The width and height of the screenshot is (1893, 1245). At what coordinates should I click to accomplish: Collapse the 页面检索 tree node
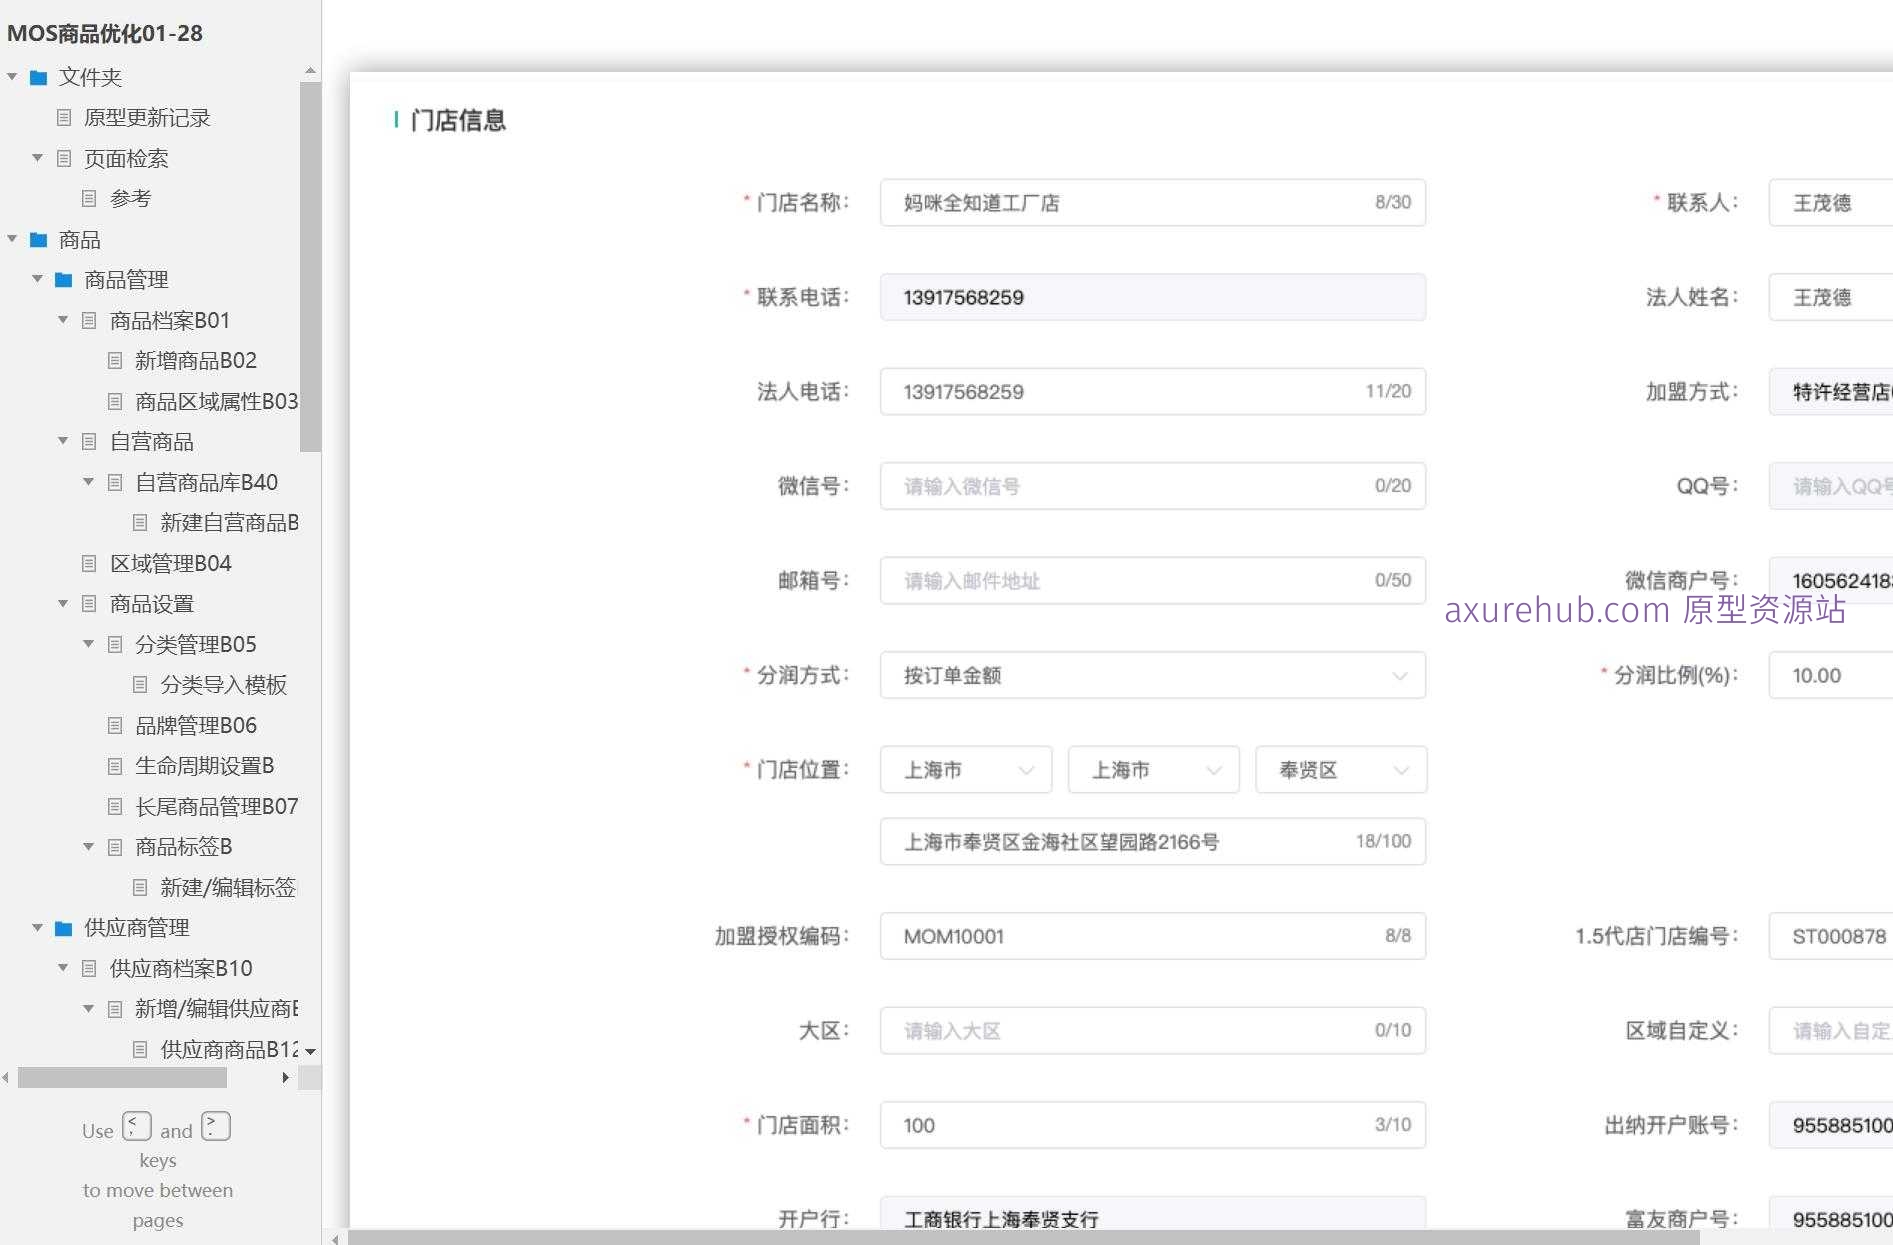tap(37, 158)
